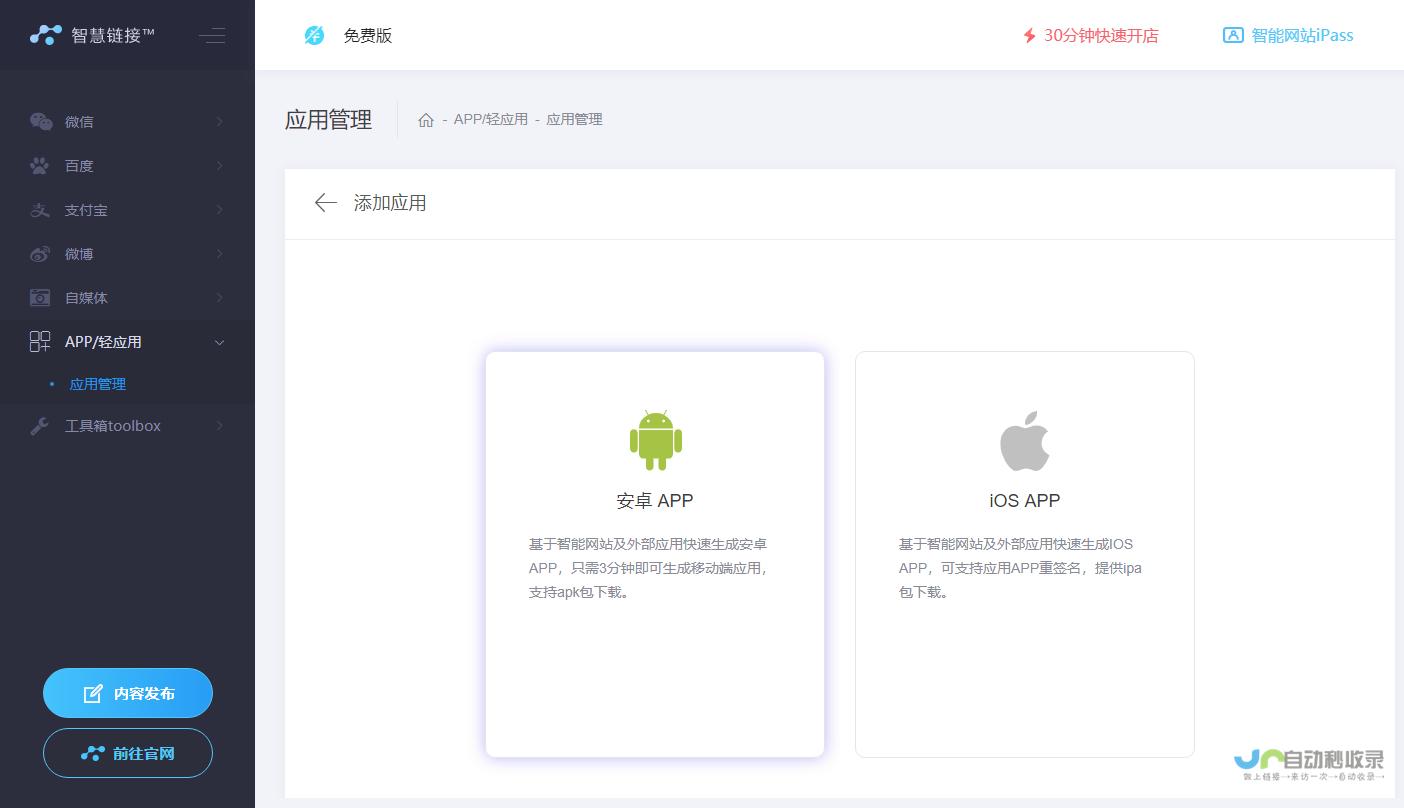Image resolution: width=1404 pixels, height=808 pixels.
Task: Expand the 百度 menu chevron
Action: [220, 166]
